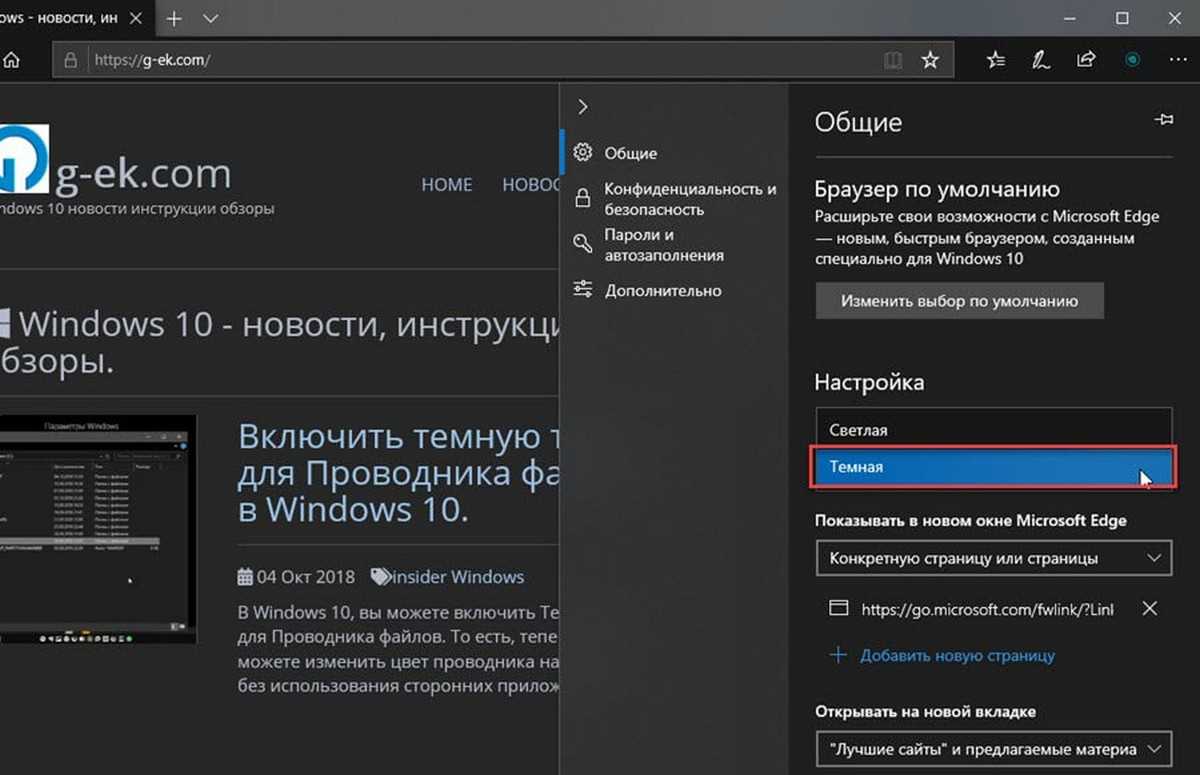Choose Светлая theme option

[993, 429]
